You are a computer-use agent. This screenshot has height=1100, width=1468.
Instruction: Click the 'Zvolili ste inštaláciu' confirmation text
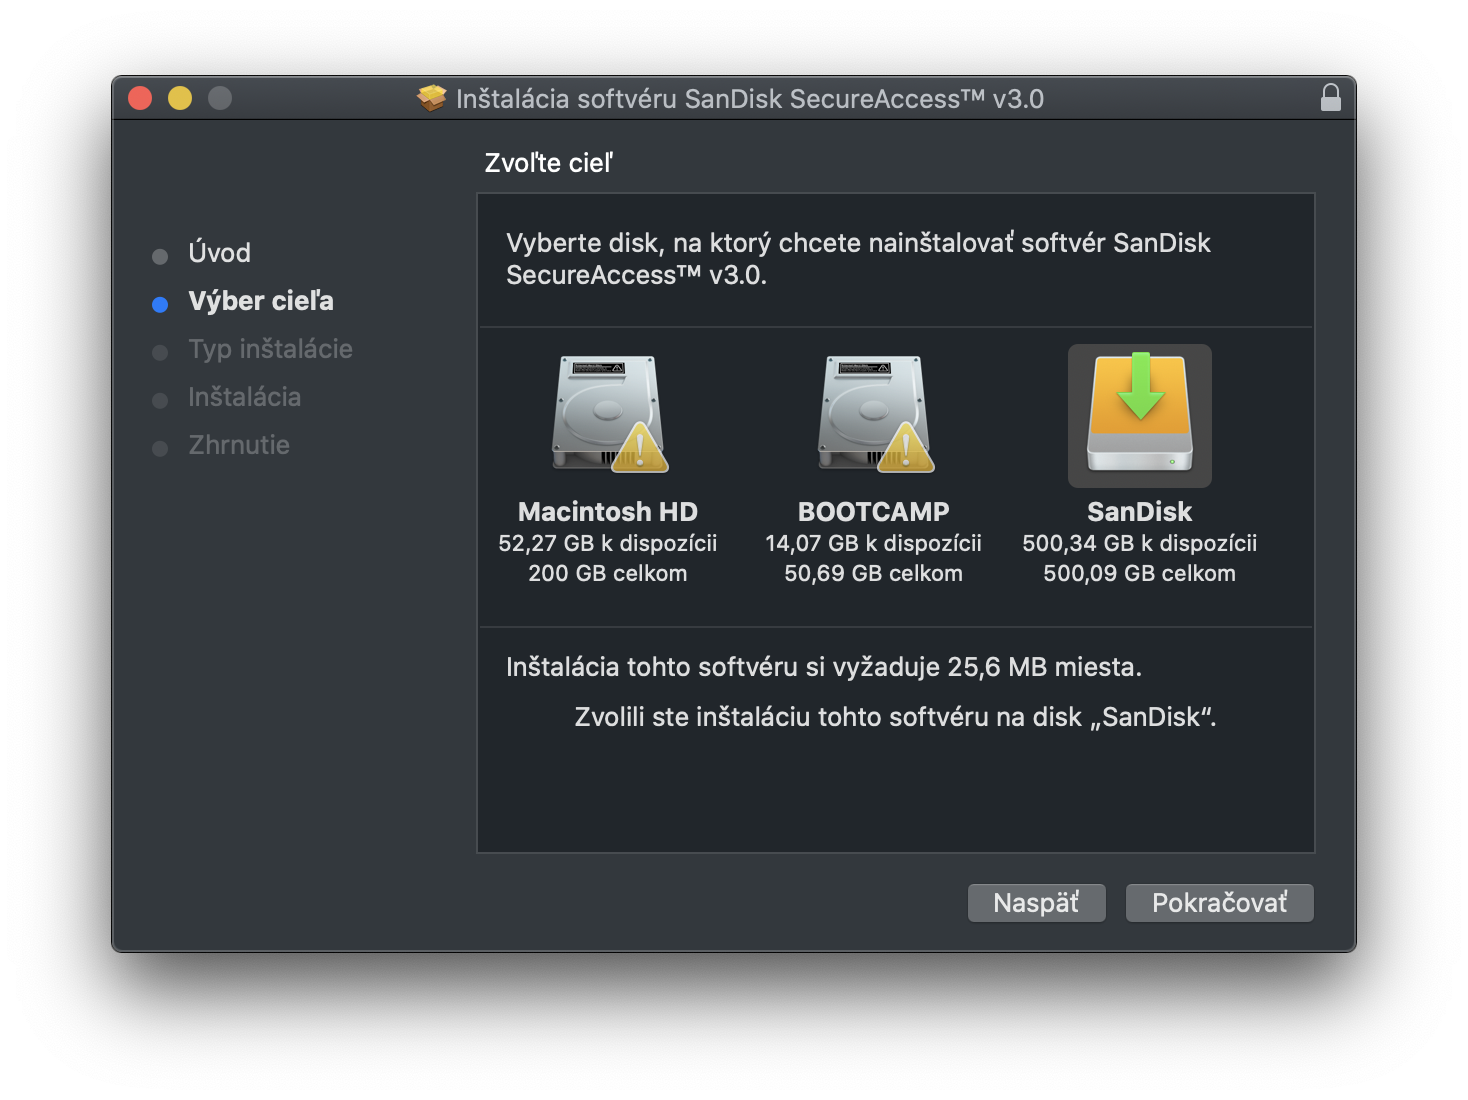coord(896,717)
